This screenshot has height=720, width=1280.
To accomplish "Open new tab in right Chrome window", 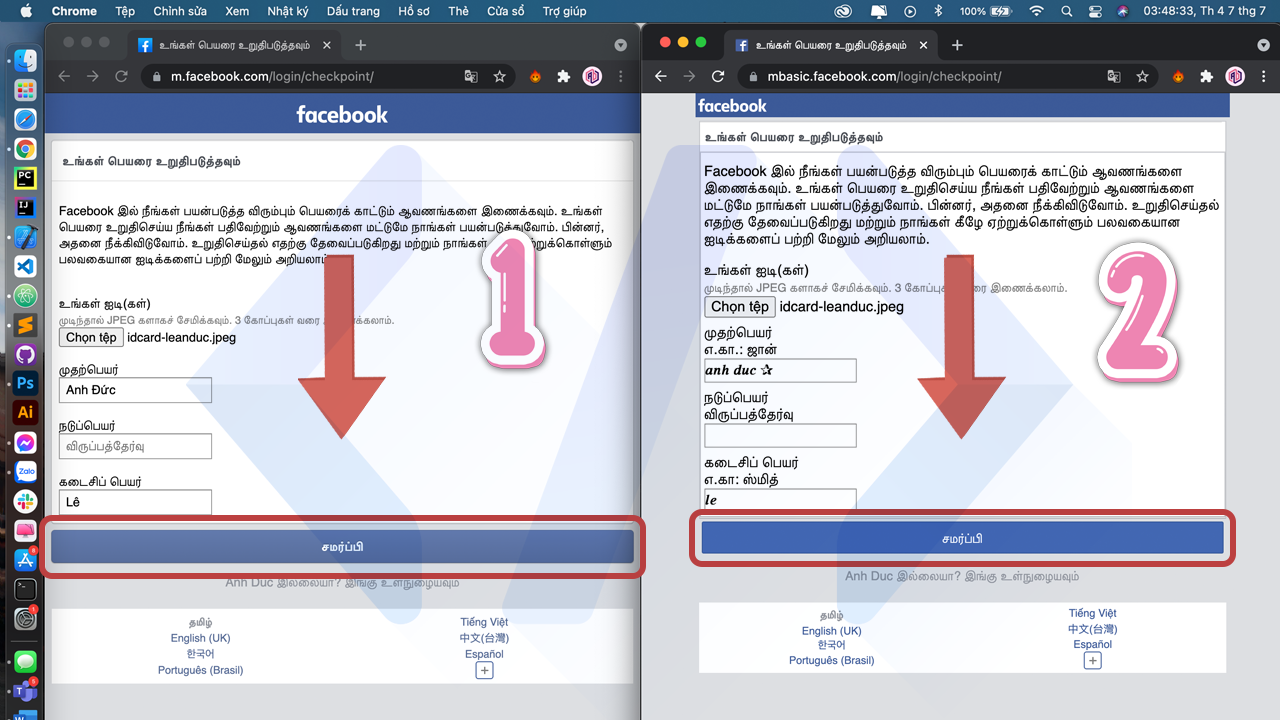I will pyautogui.click(x=957, y=45).
